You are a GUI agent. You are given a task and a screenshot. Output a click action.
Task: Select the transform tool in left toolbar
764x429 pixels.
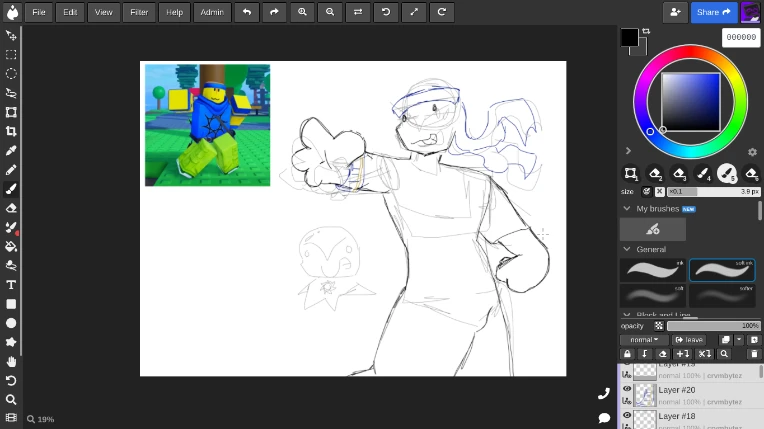click(x=11, y=112)
